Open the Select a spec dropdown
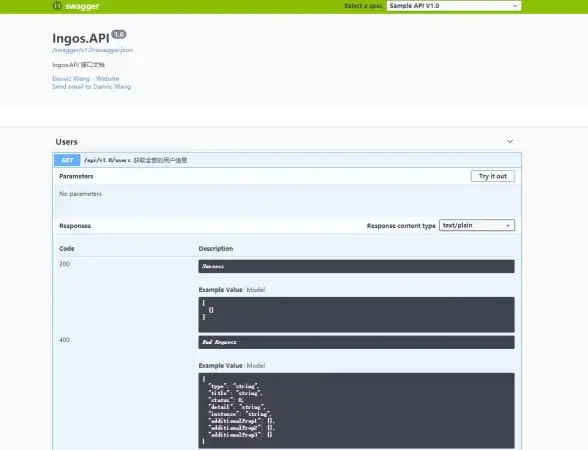 (x=454, y=6)
